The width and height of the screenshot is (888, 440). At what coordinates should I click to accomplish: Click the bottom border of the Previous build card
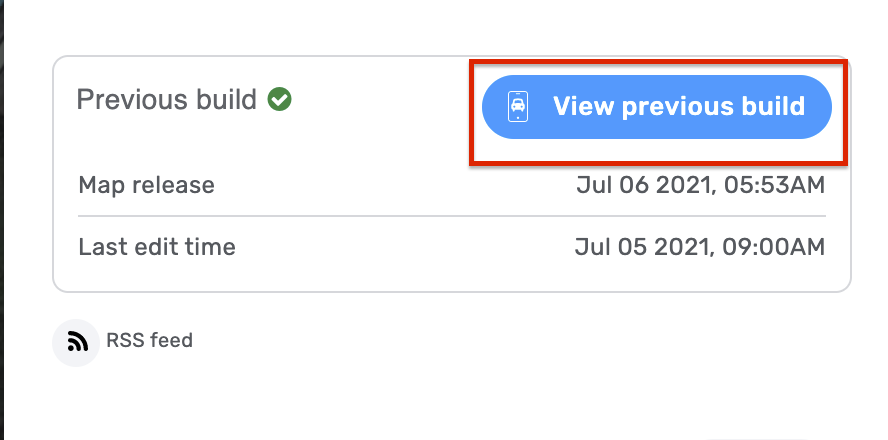tap(452, 292)
